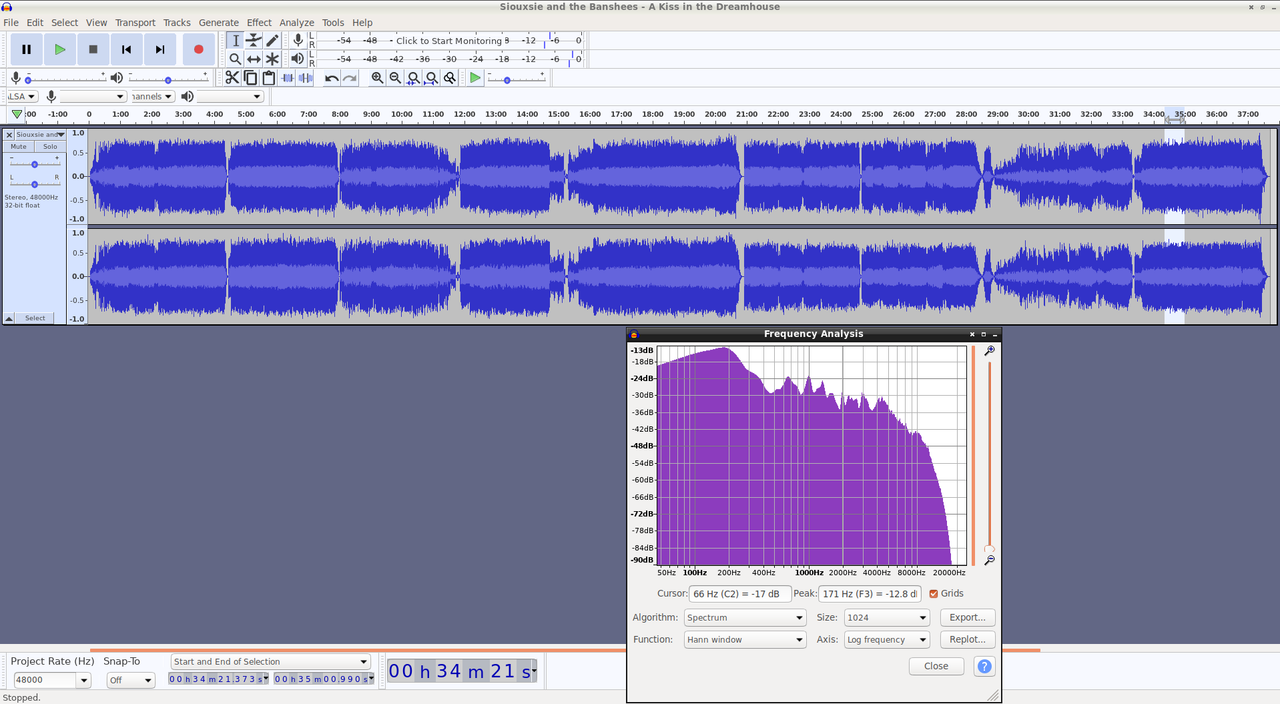The image size is (1280, 704).
Task: Click the Undo arrow icon
Action: [x=332, y=78]
